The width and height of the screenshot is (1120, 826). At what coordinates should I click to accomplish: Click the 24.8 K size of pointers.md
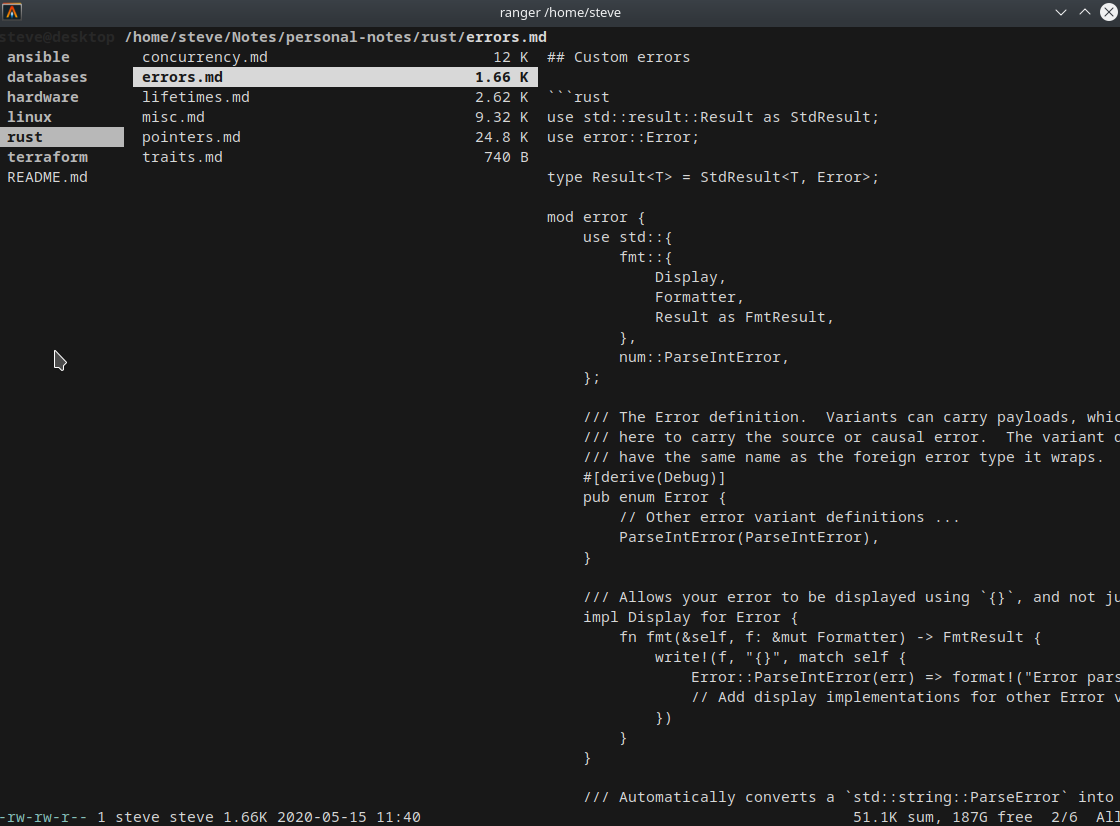(501, 137)
